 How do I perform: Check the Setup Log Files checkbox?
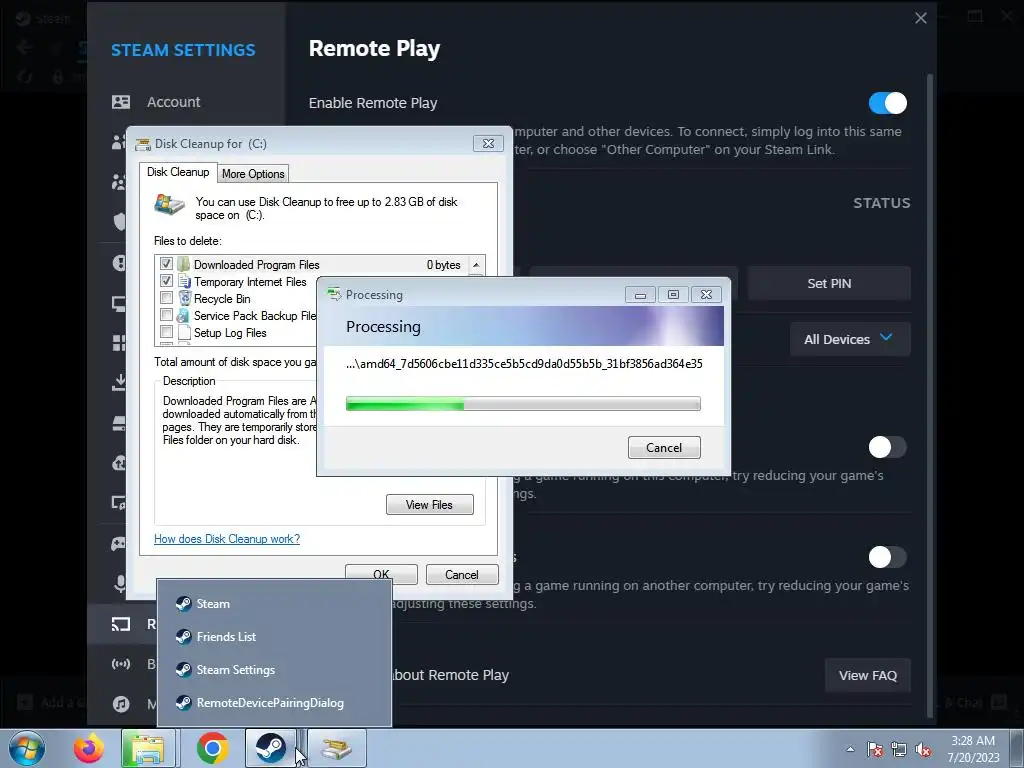coord(166,332)
